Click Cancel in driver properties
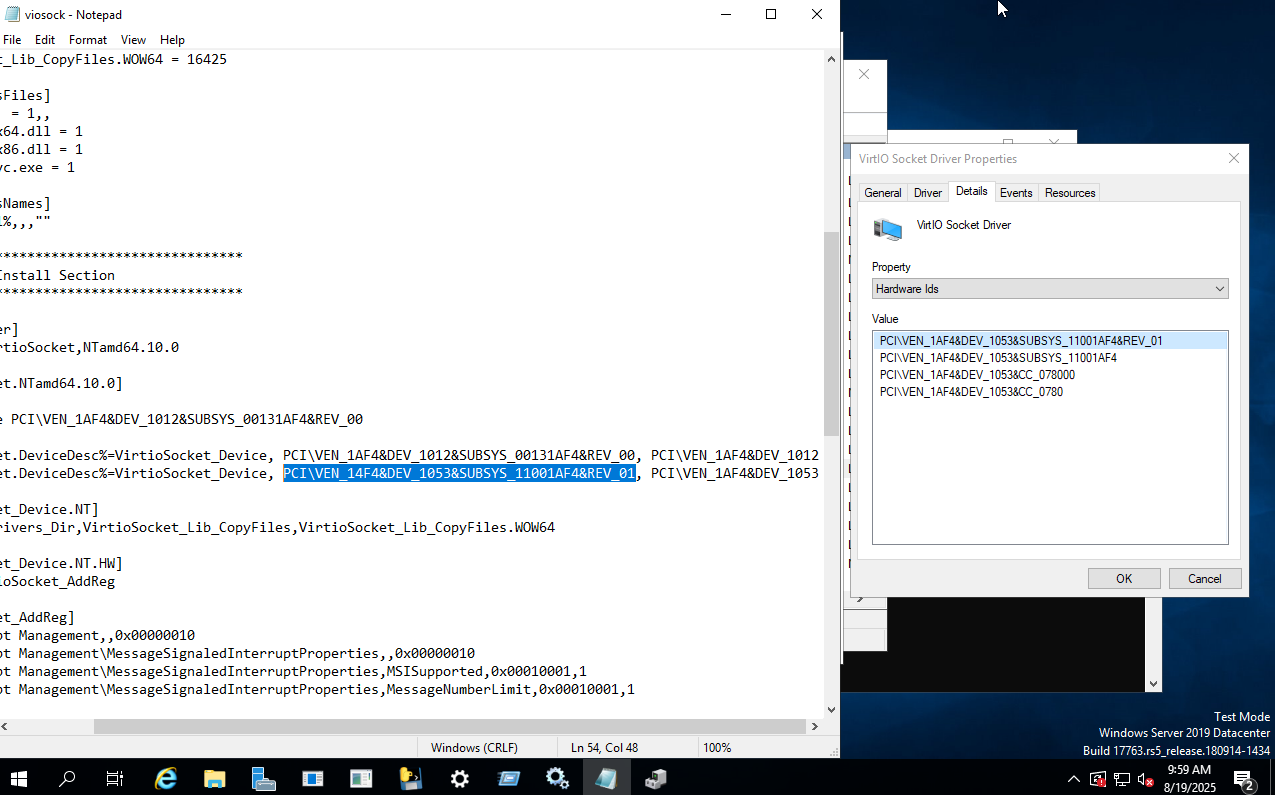The width and height of the screenshot is (1275, 795). [1205, 579]
